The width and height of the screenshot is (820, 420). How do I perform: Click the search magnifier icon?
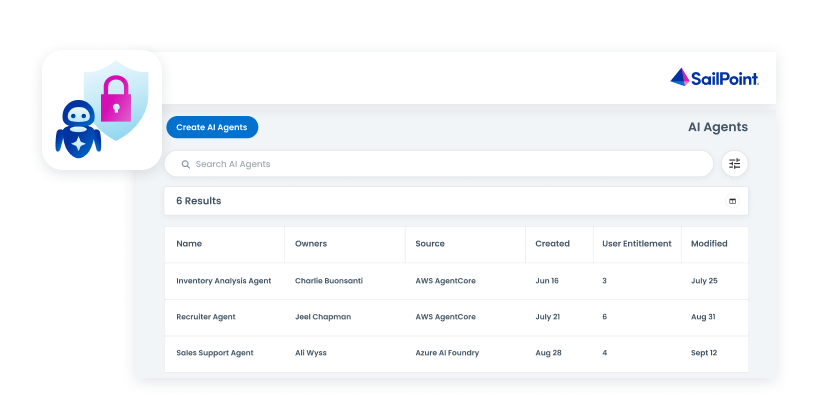[x=185, y=164]
